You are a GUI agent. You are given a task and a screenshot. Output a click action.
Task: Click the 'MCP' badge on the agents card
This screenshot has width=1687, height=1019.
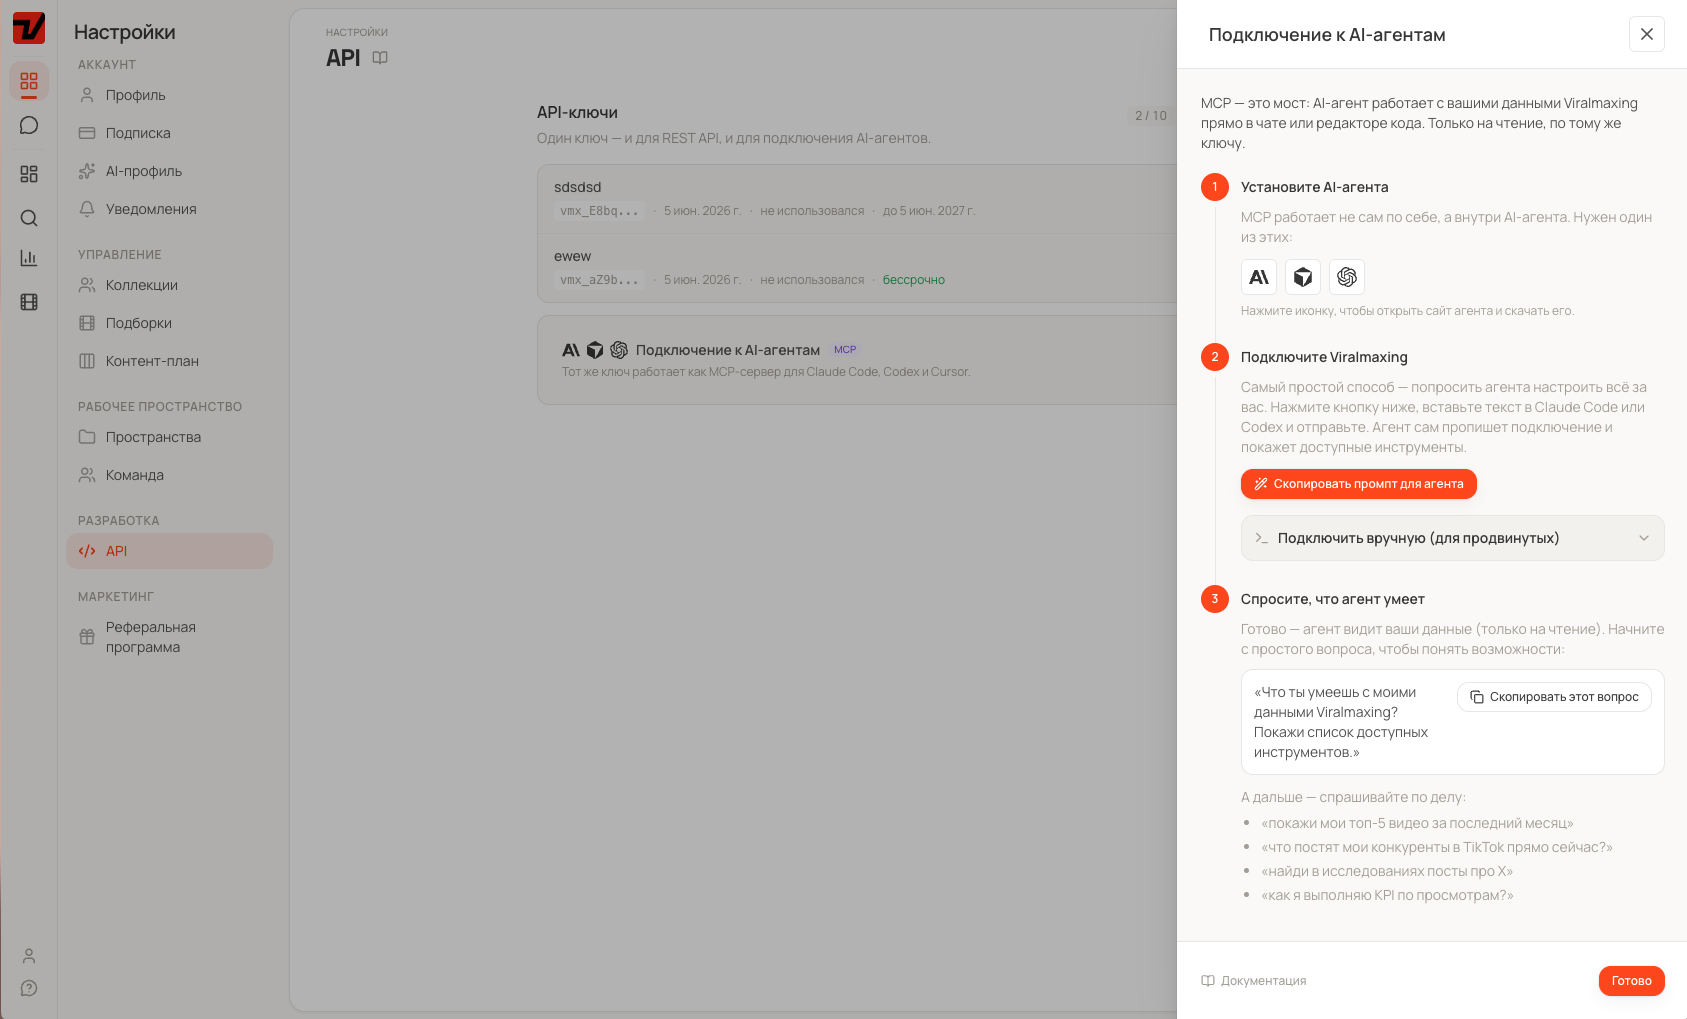coord(845,350)
